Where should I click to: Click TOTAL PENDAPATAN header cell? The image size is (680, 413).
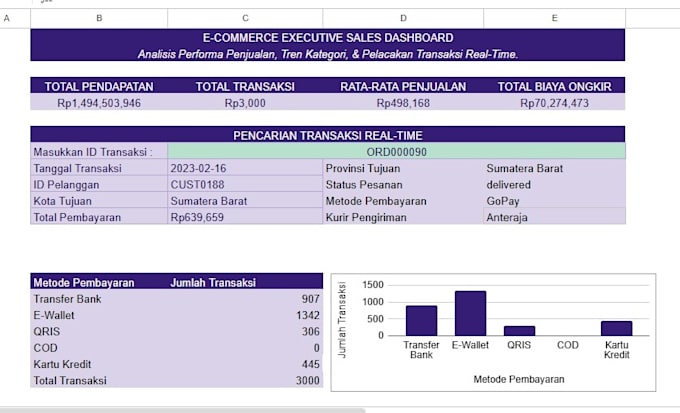[99, 86]
